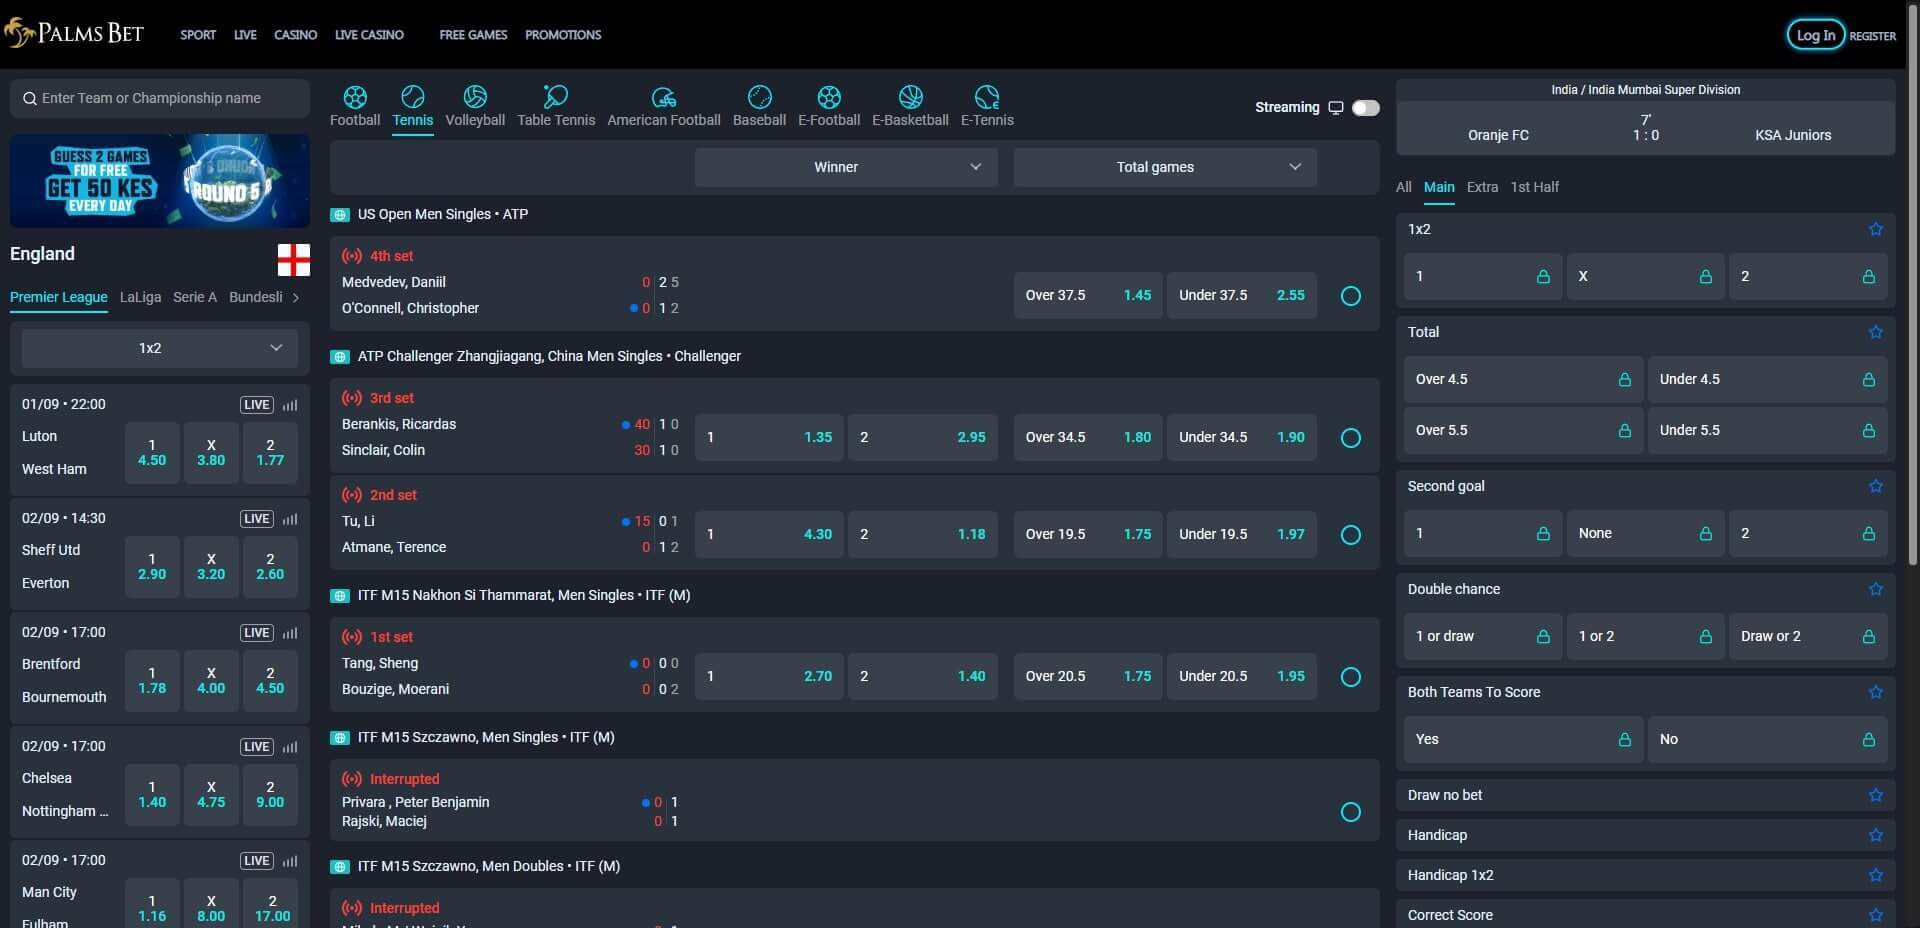Image resolution: width=1920 pixels, height=928 pixels.
Task: Select the LaLiga league tab
Action: [140, 297]
